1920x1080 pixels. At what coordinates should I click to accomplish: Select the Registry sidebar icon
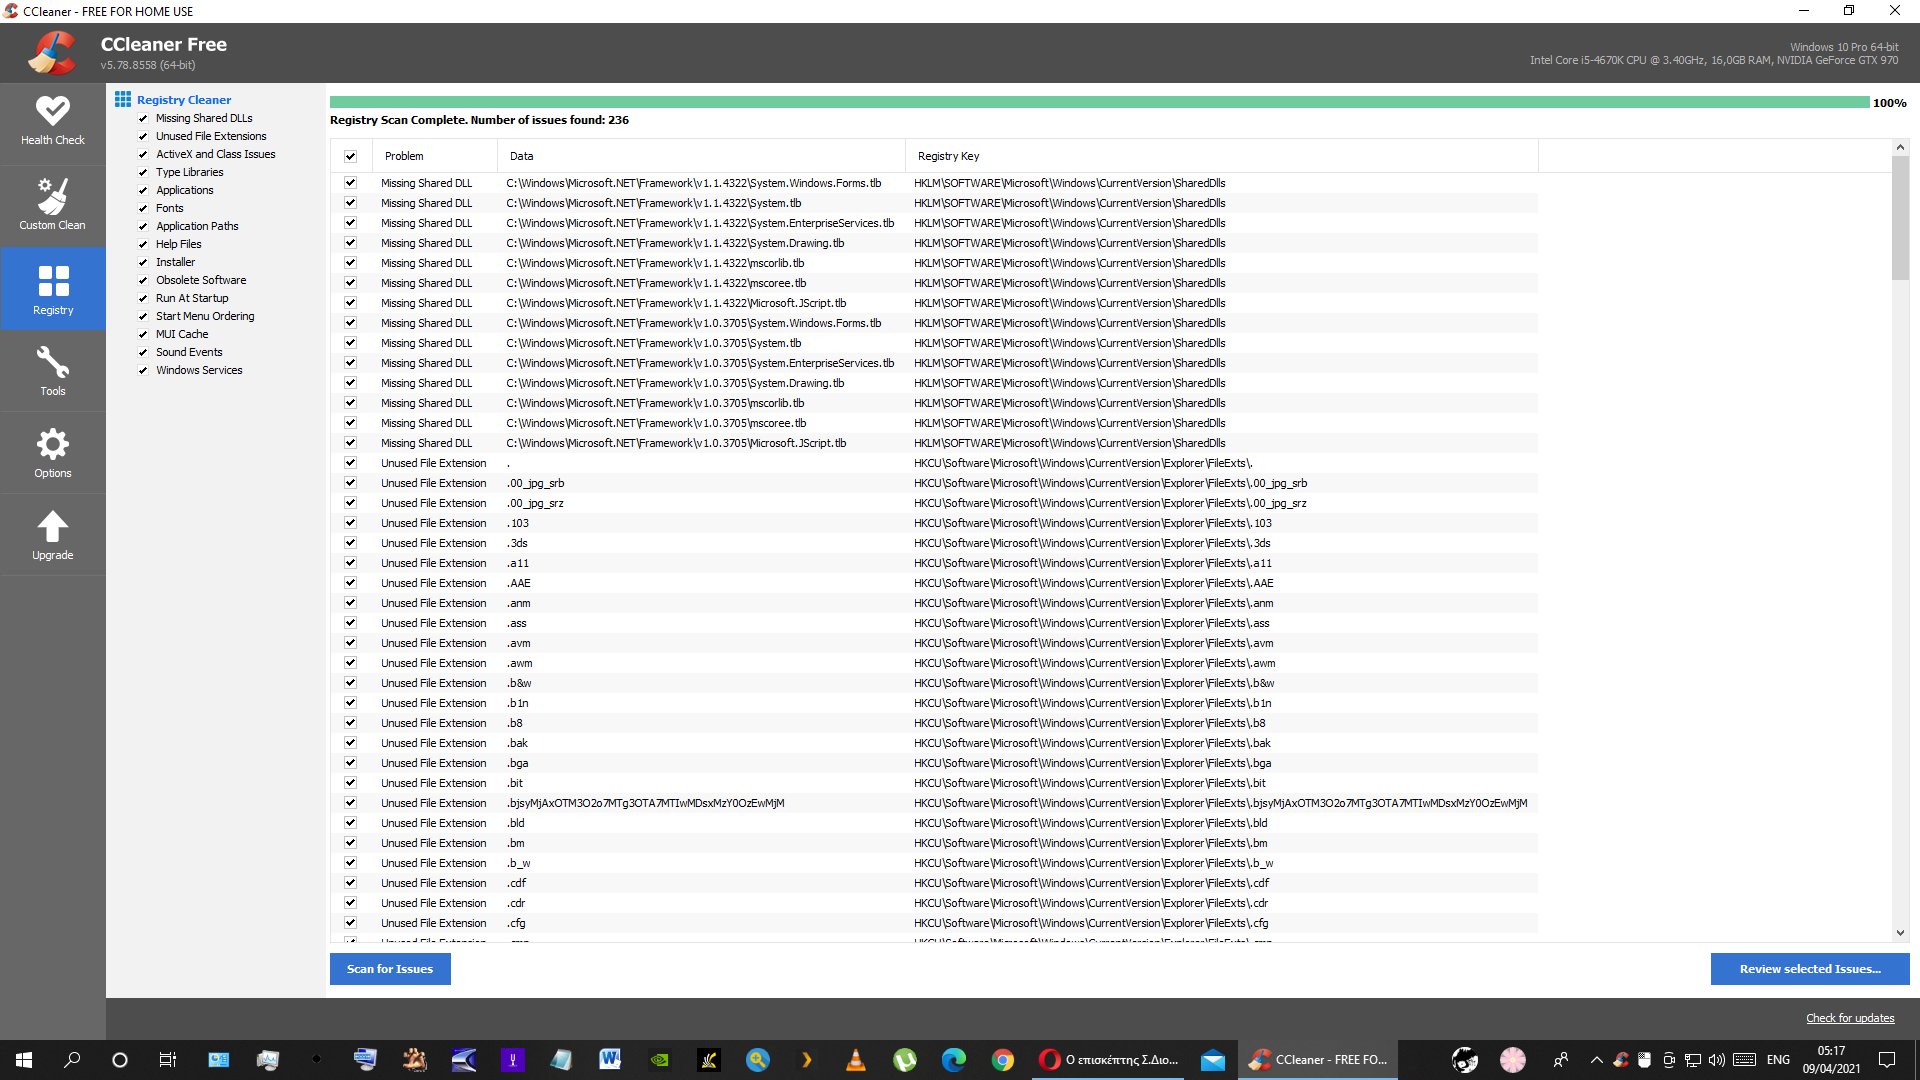click(52, 289)
